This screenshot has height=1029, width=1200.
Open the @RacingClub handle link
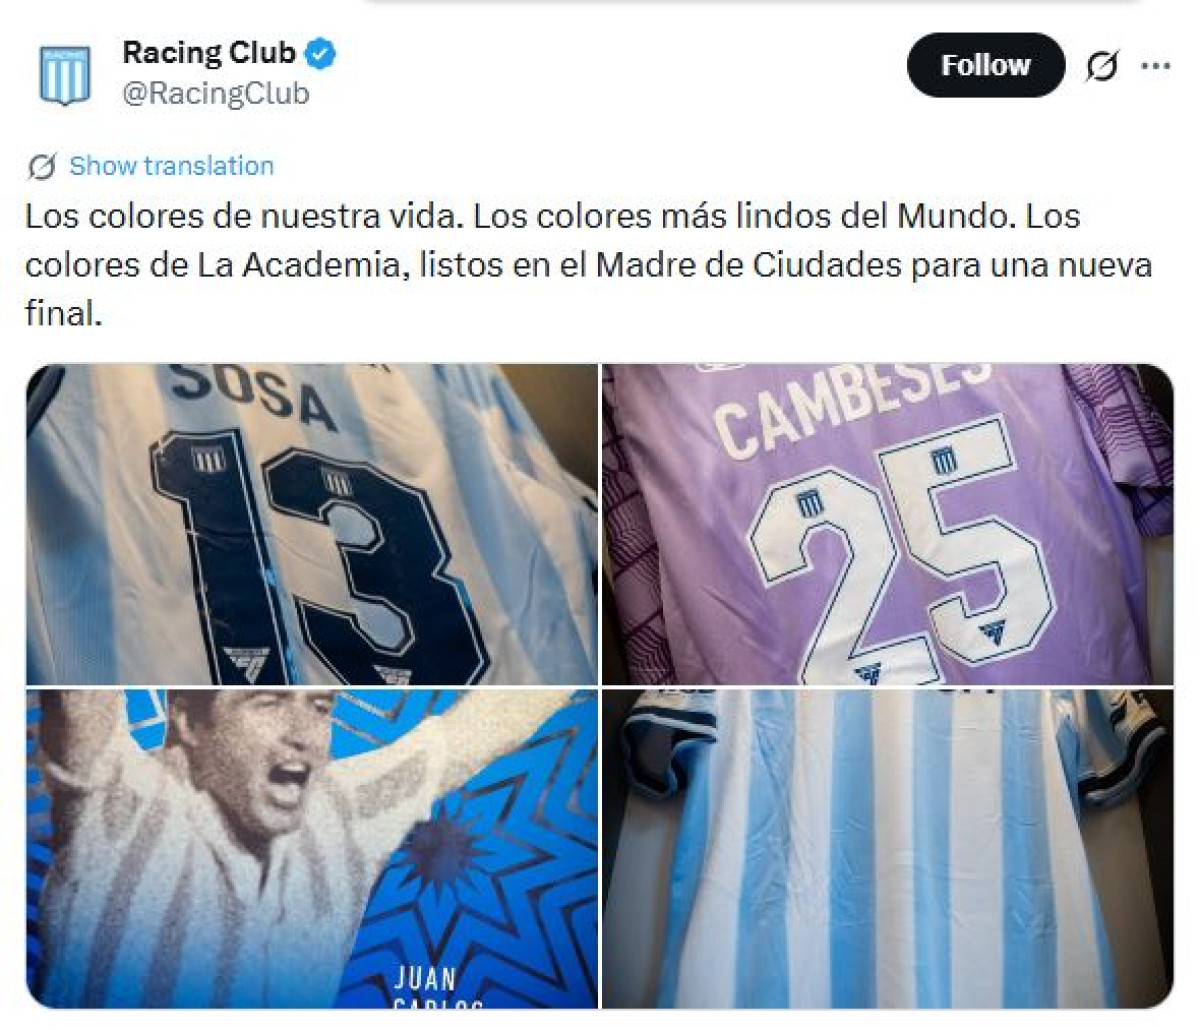click(216, 94)
